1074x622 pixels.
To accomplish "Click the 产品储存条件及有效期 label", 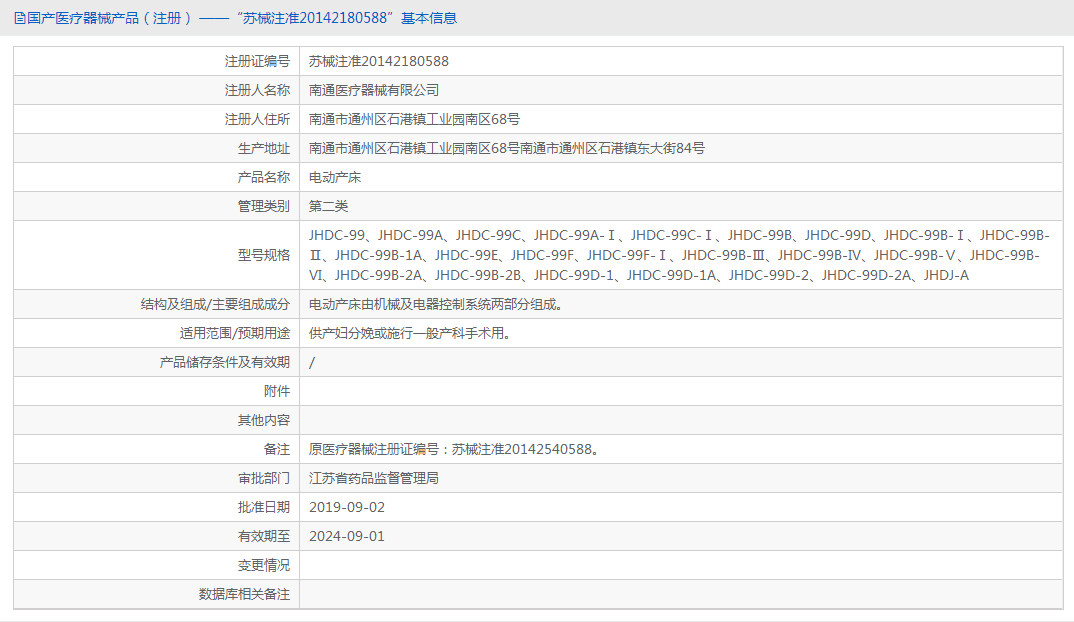I will pos(225,362).
